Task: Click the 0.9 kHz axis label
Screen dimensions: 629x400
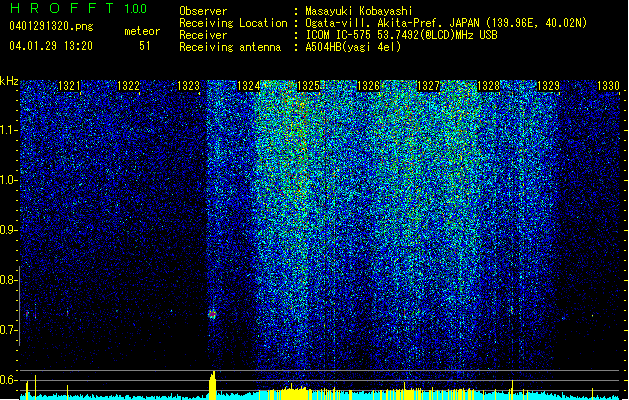Action: click(x=9, y=230)
